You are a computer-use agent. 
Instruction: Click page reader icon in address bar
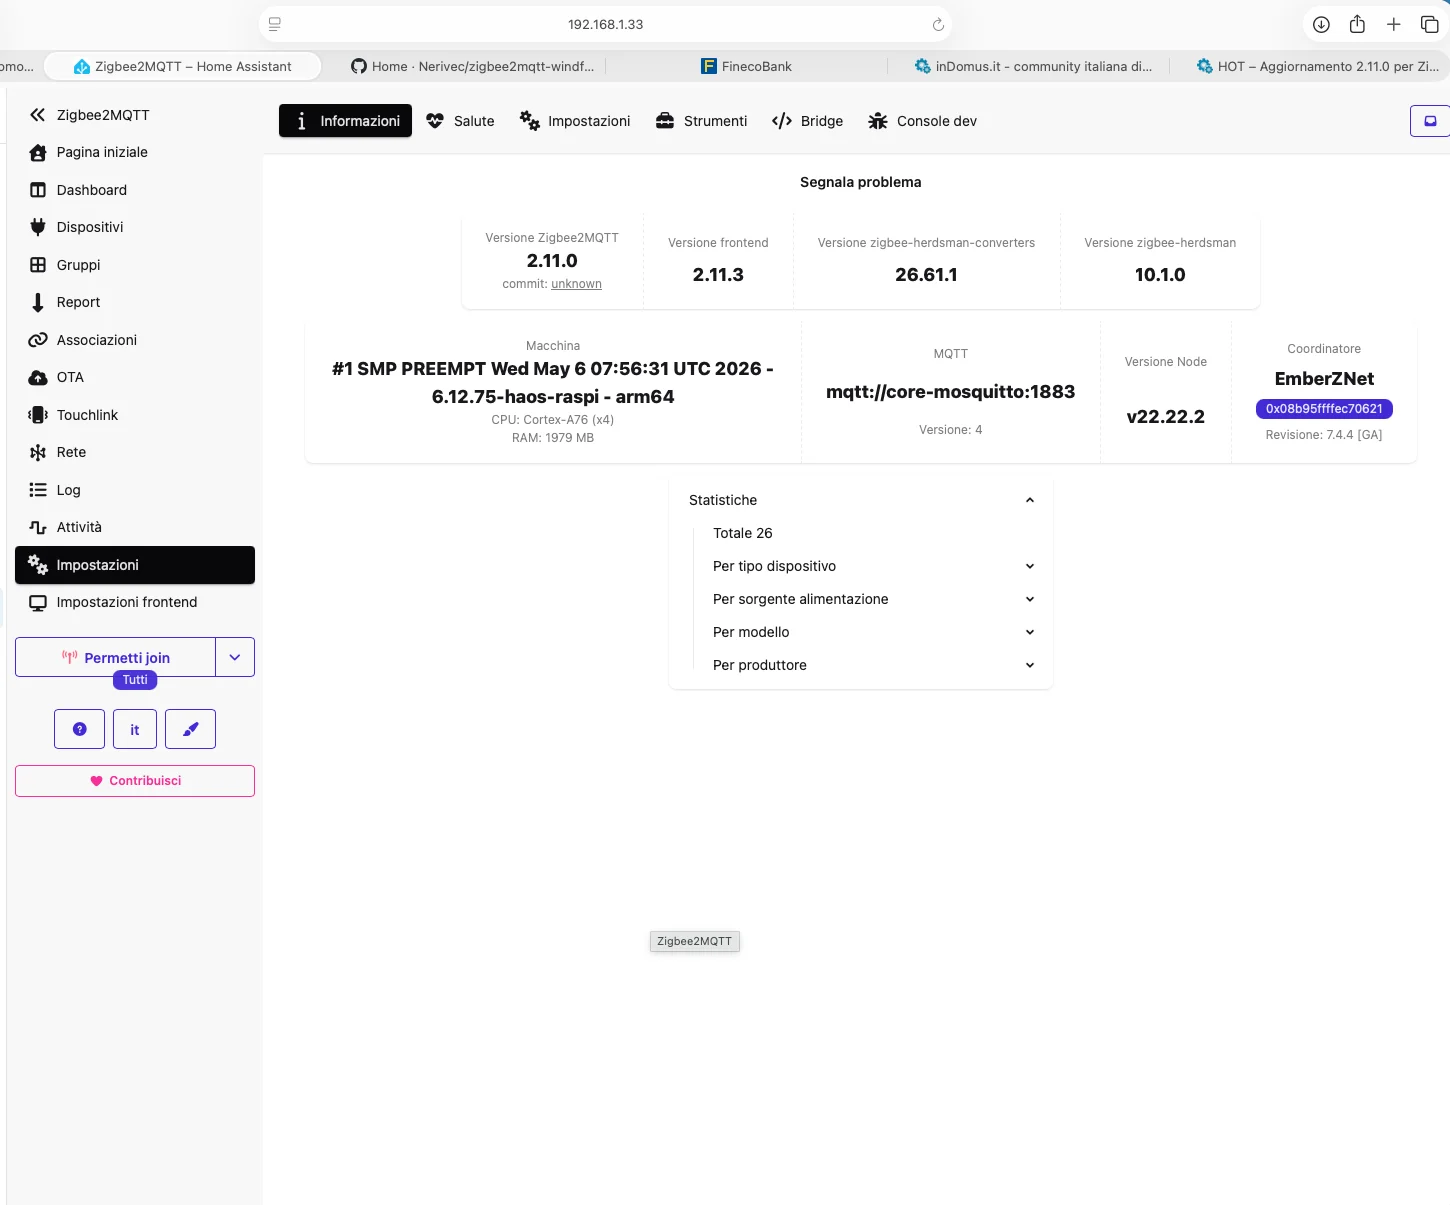click(x=275, y=24)
